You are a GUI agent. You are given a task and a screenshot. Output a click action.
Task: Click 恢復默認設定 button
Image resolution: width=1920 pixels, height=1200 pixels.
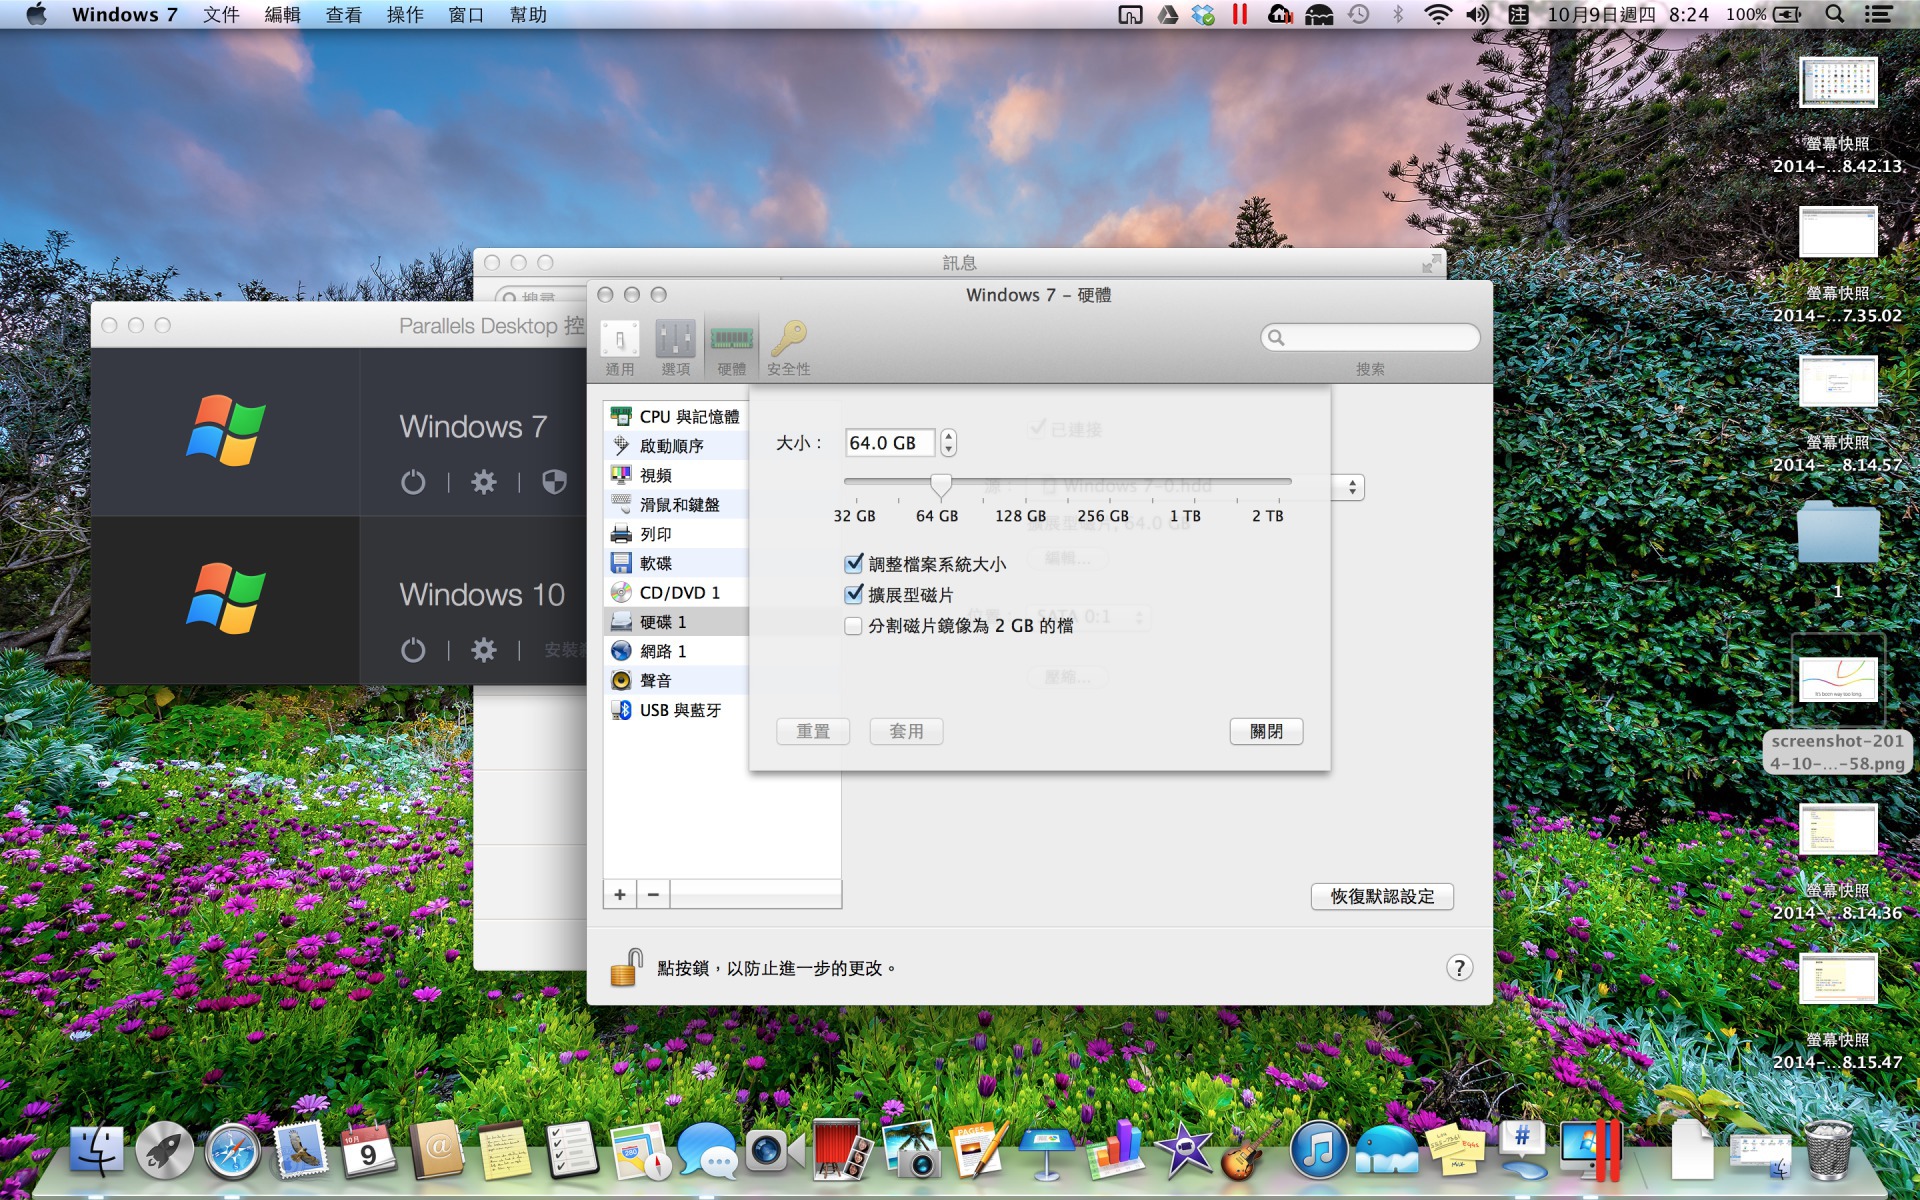coord(1382,896)
